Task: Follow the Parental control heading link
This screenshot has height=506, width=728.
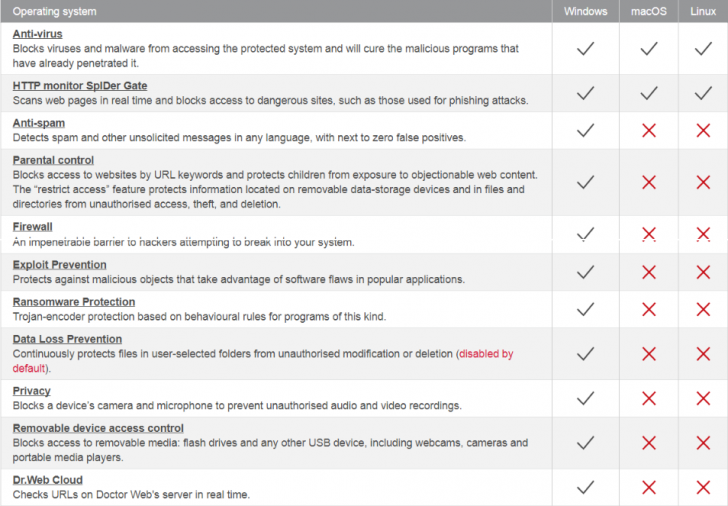Action: point(53,160)
